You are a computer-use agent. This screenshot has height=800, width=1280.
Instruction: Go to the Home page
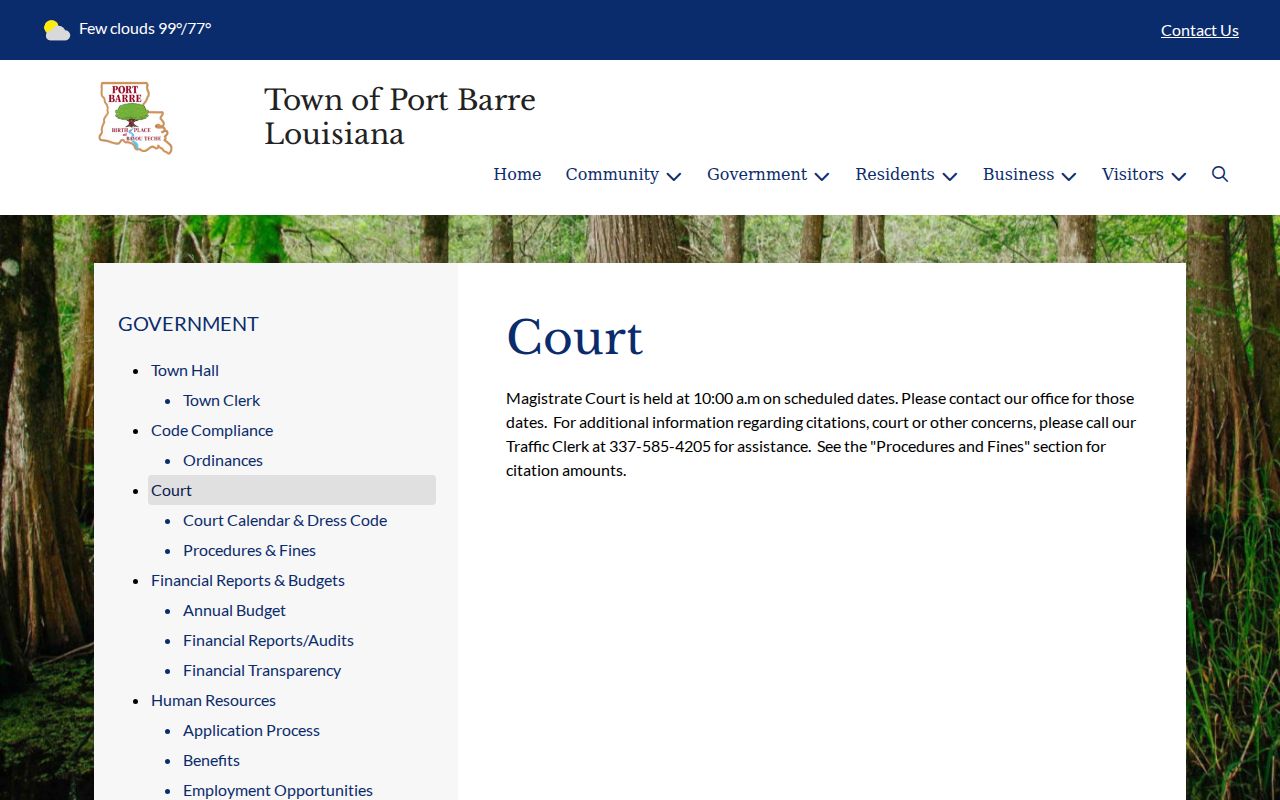coord(517,174)
